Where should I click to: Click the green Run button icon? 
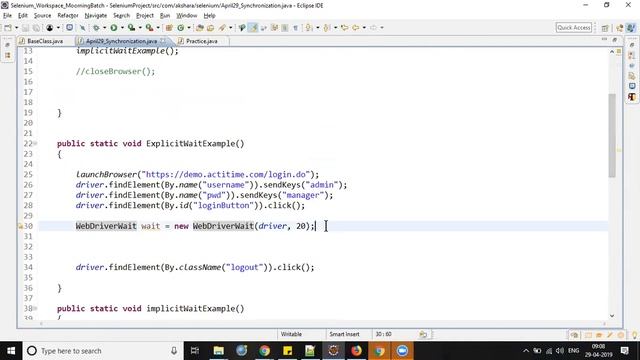113,28
